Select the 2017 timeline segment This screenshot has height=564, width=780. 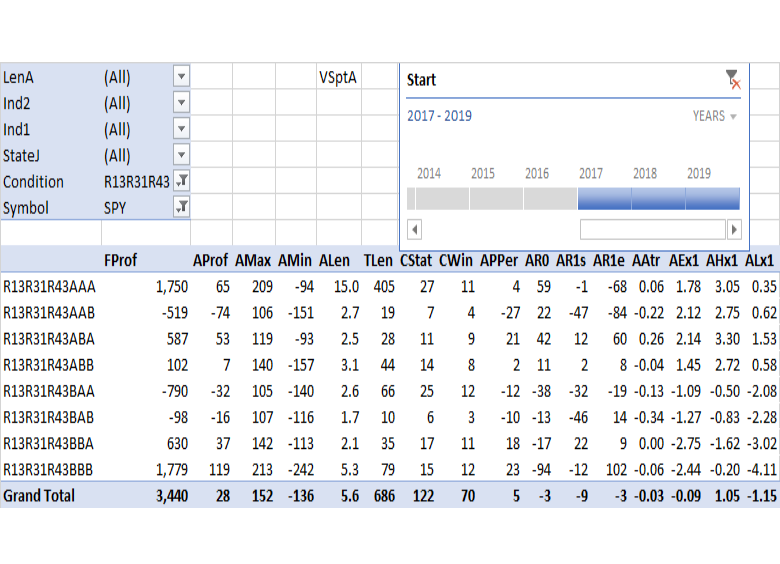tap(604, 198)
